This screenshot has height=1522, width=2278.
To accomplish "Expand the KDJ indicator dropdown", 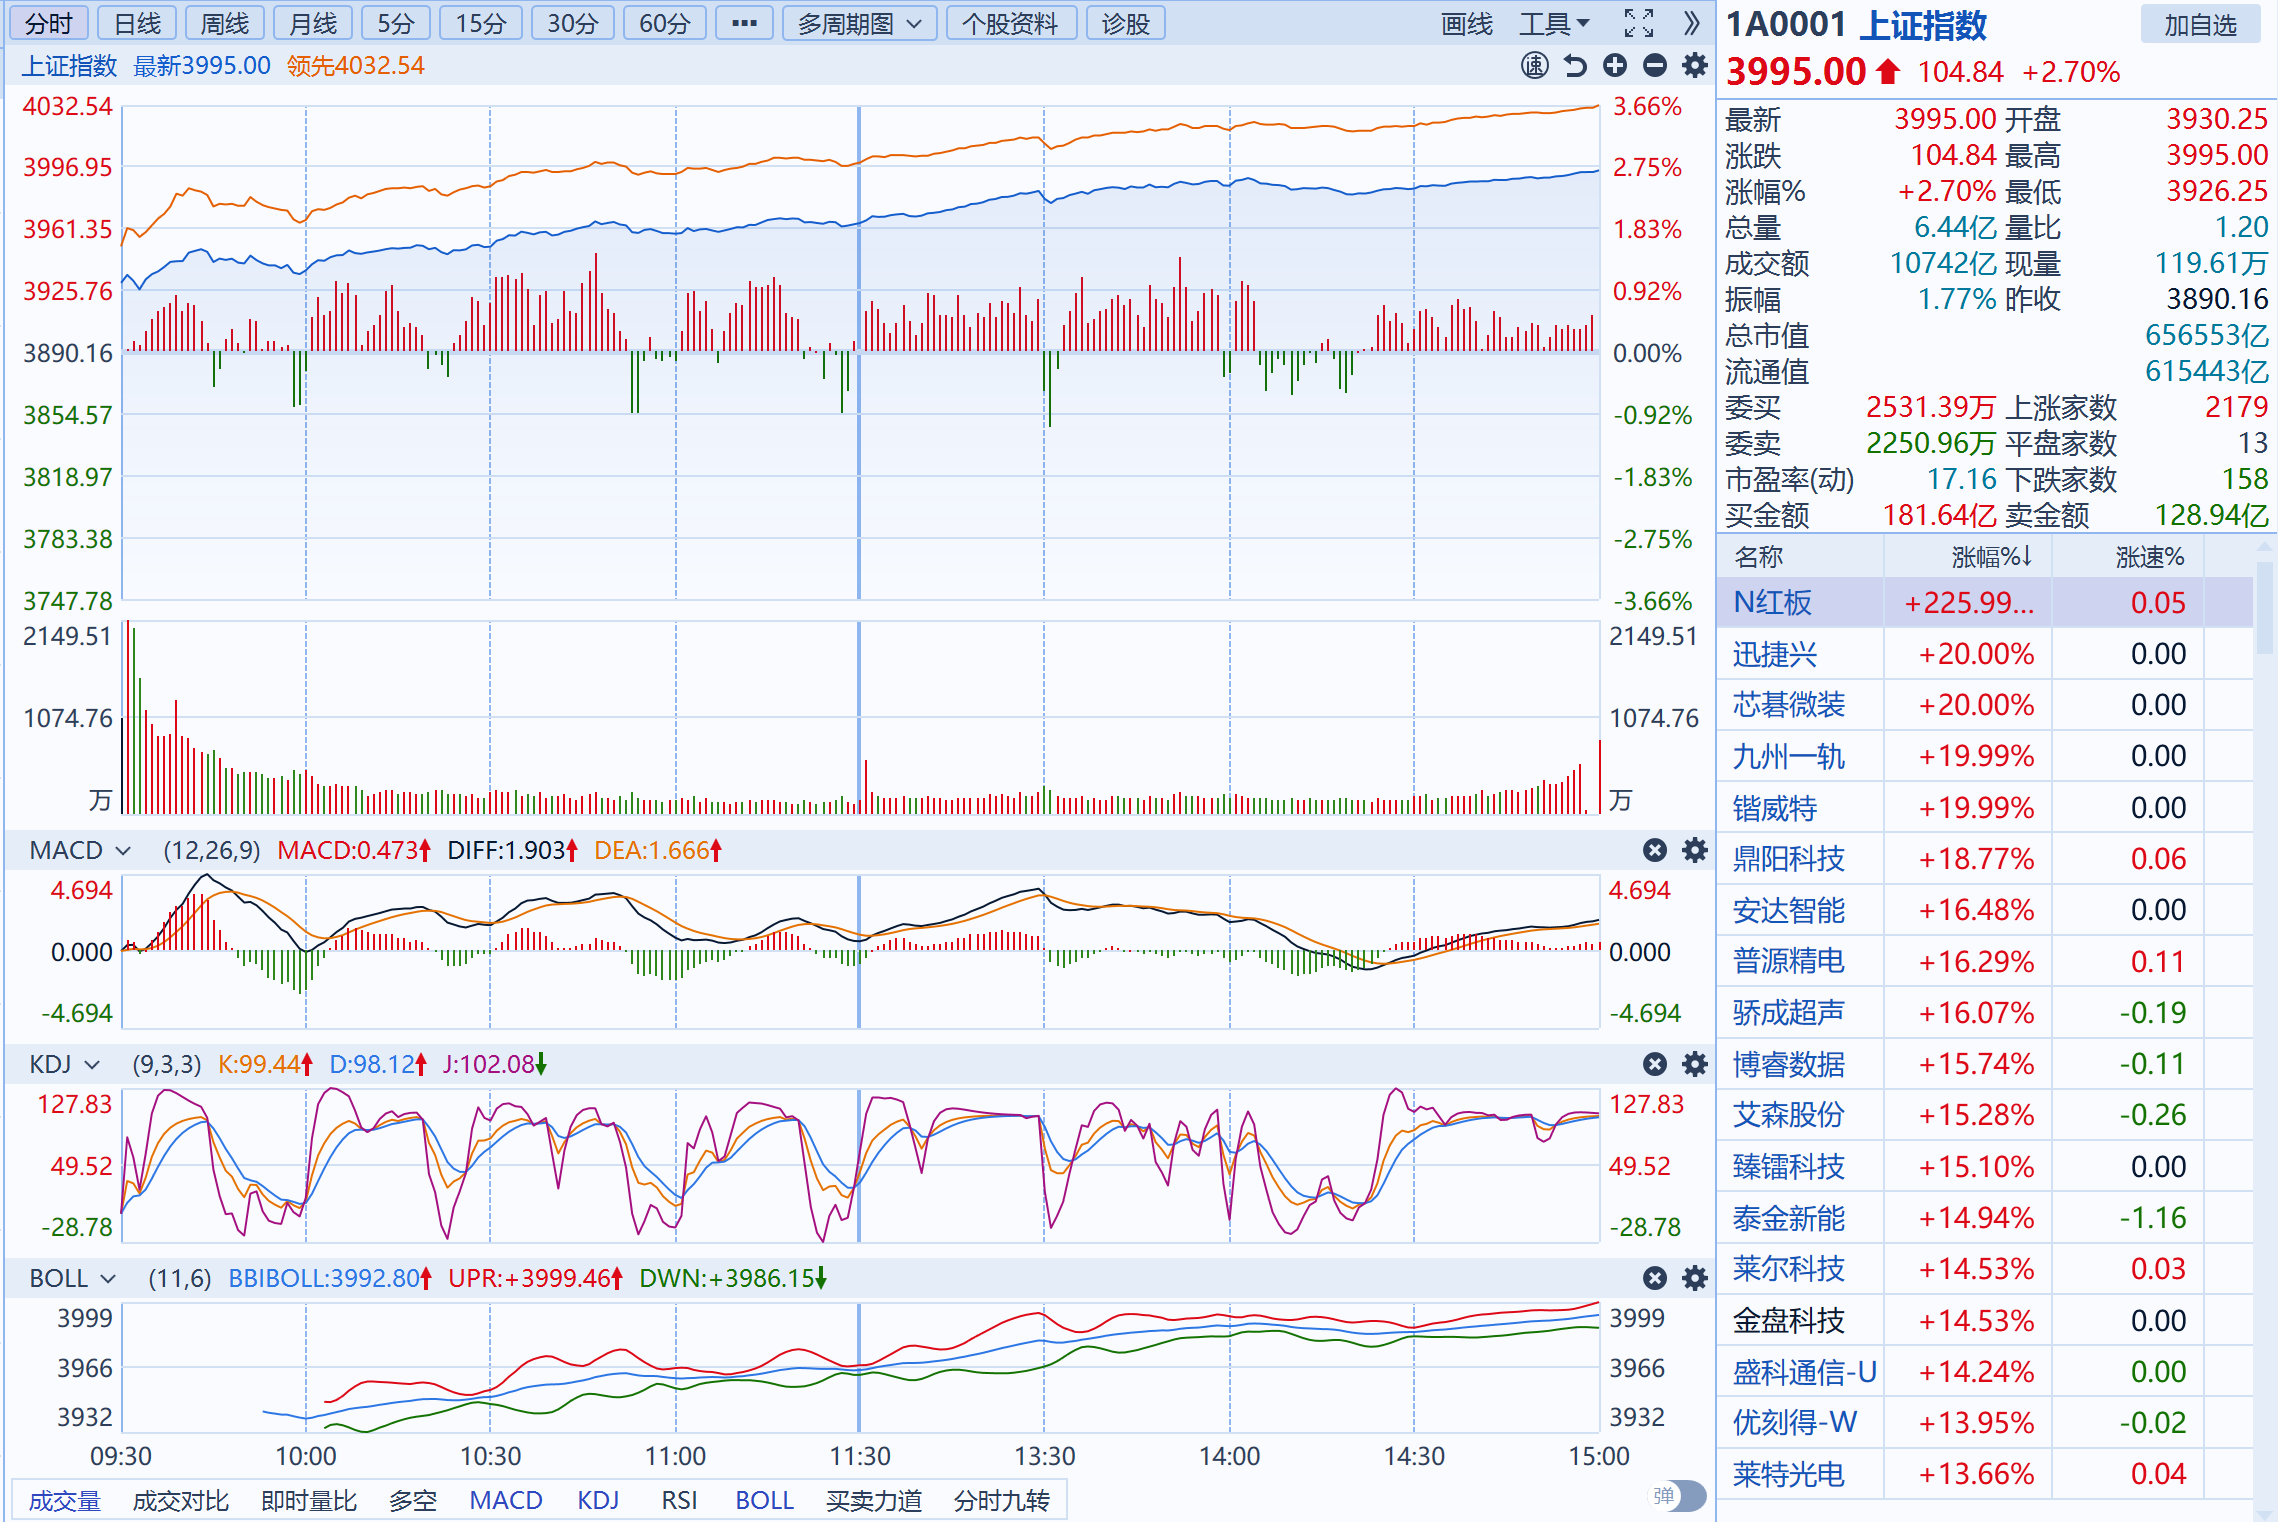I will pyautogui.click(x=92, y=1065).
